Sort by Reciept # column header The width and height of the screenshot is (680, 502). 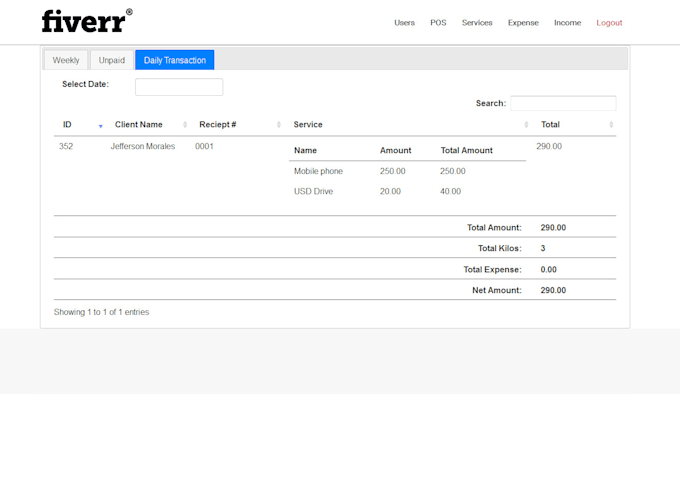[x=238, y=125]
